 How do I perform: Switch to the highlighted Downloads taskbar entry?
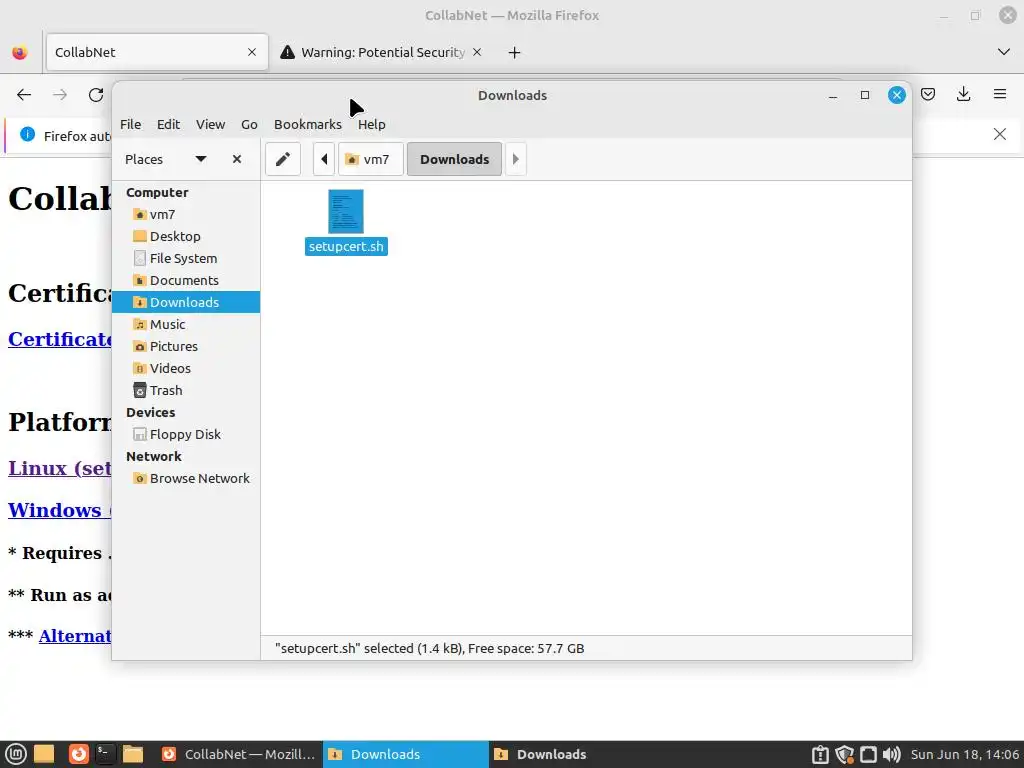tap(406, 754)
